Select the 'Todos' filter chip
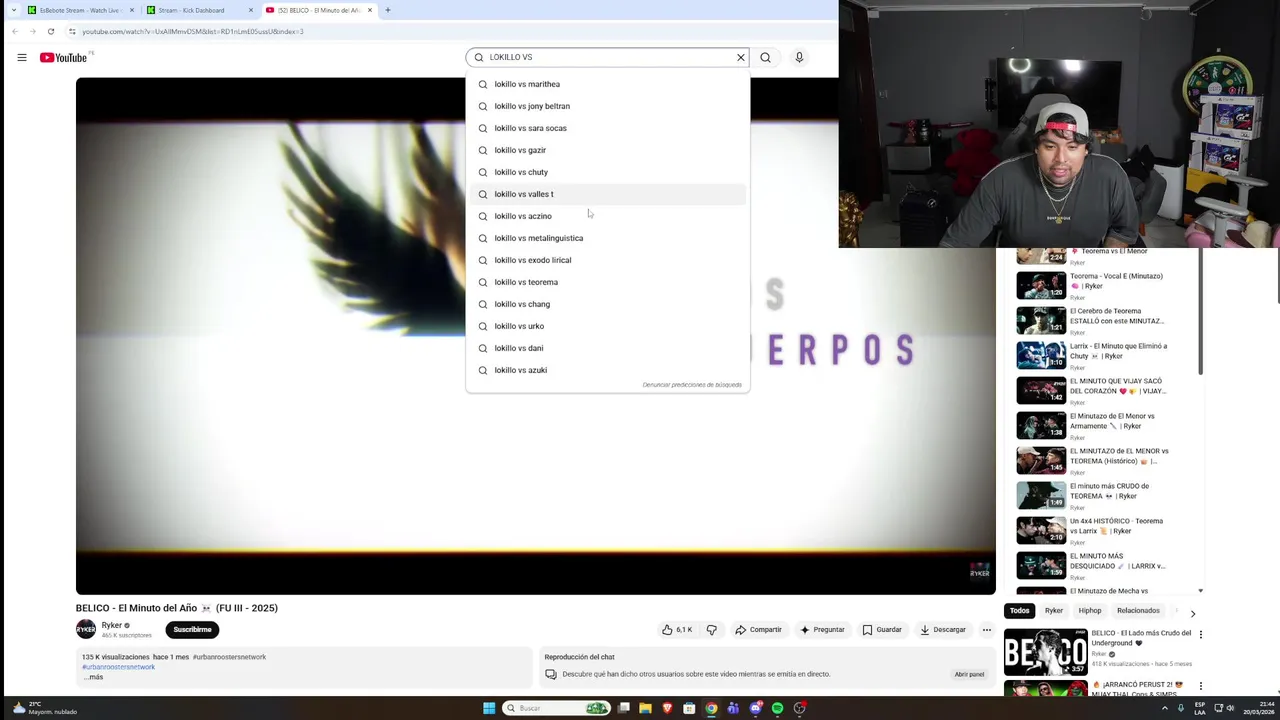 [x=1019, y=611]
